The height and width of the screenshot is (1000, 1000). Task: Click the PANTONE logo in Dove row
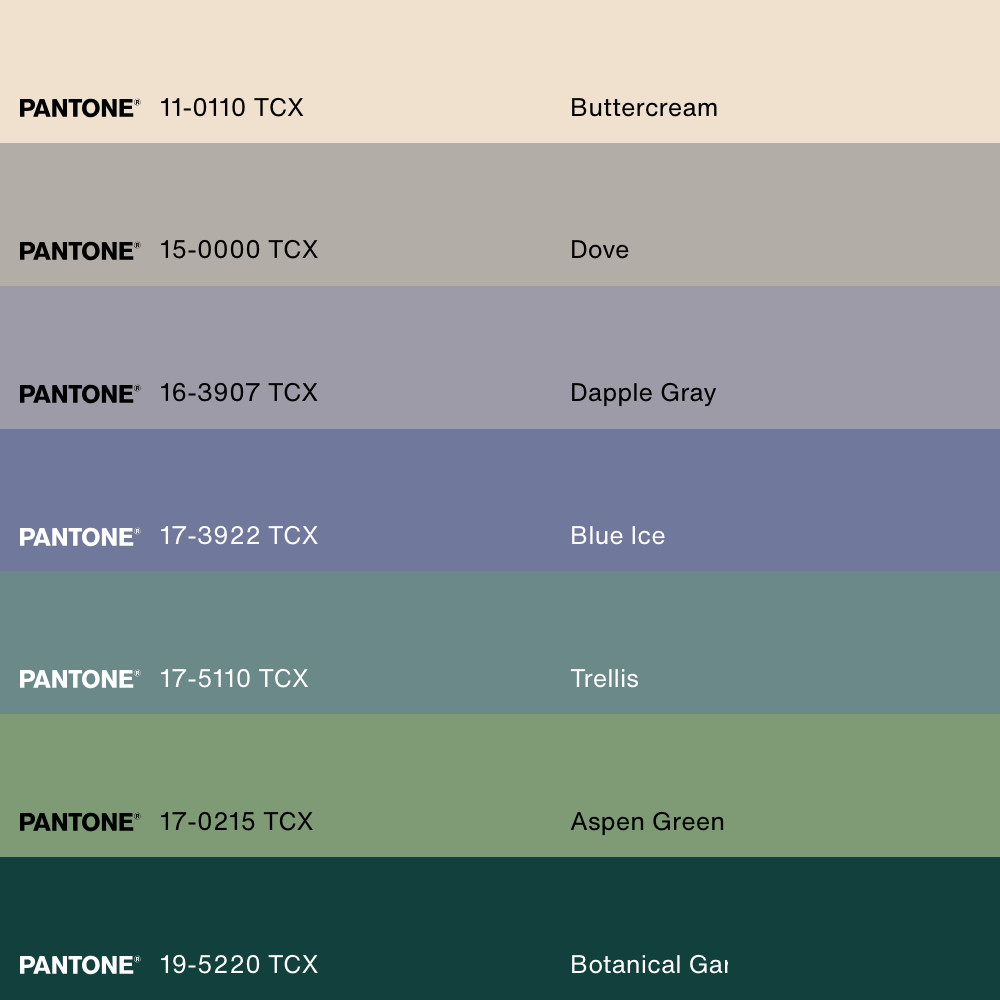pos(80,251)
